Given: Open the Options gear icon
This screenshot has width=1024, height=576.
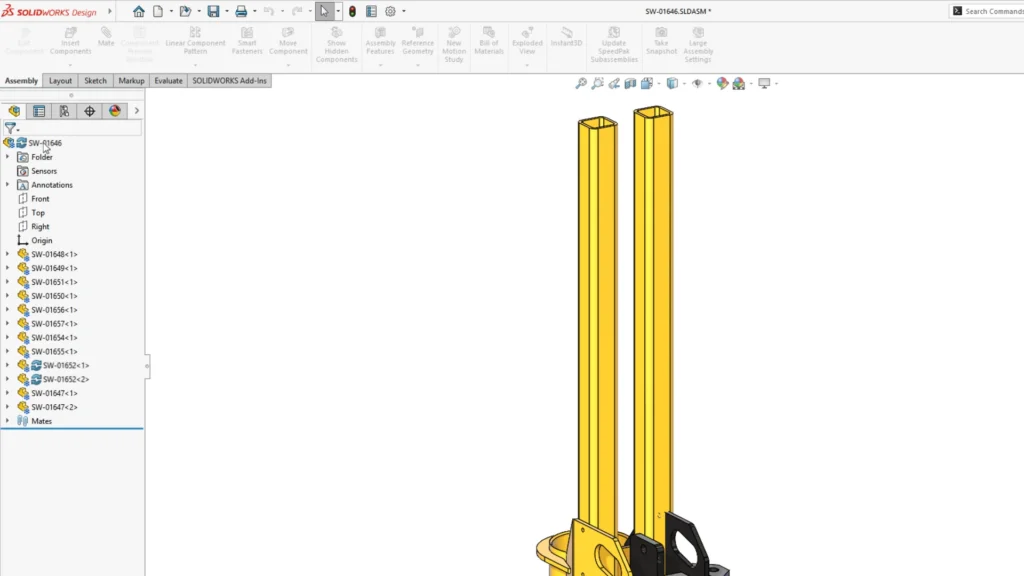Looking at the screenshot, I should pos(390,12).
